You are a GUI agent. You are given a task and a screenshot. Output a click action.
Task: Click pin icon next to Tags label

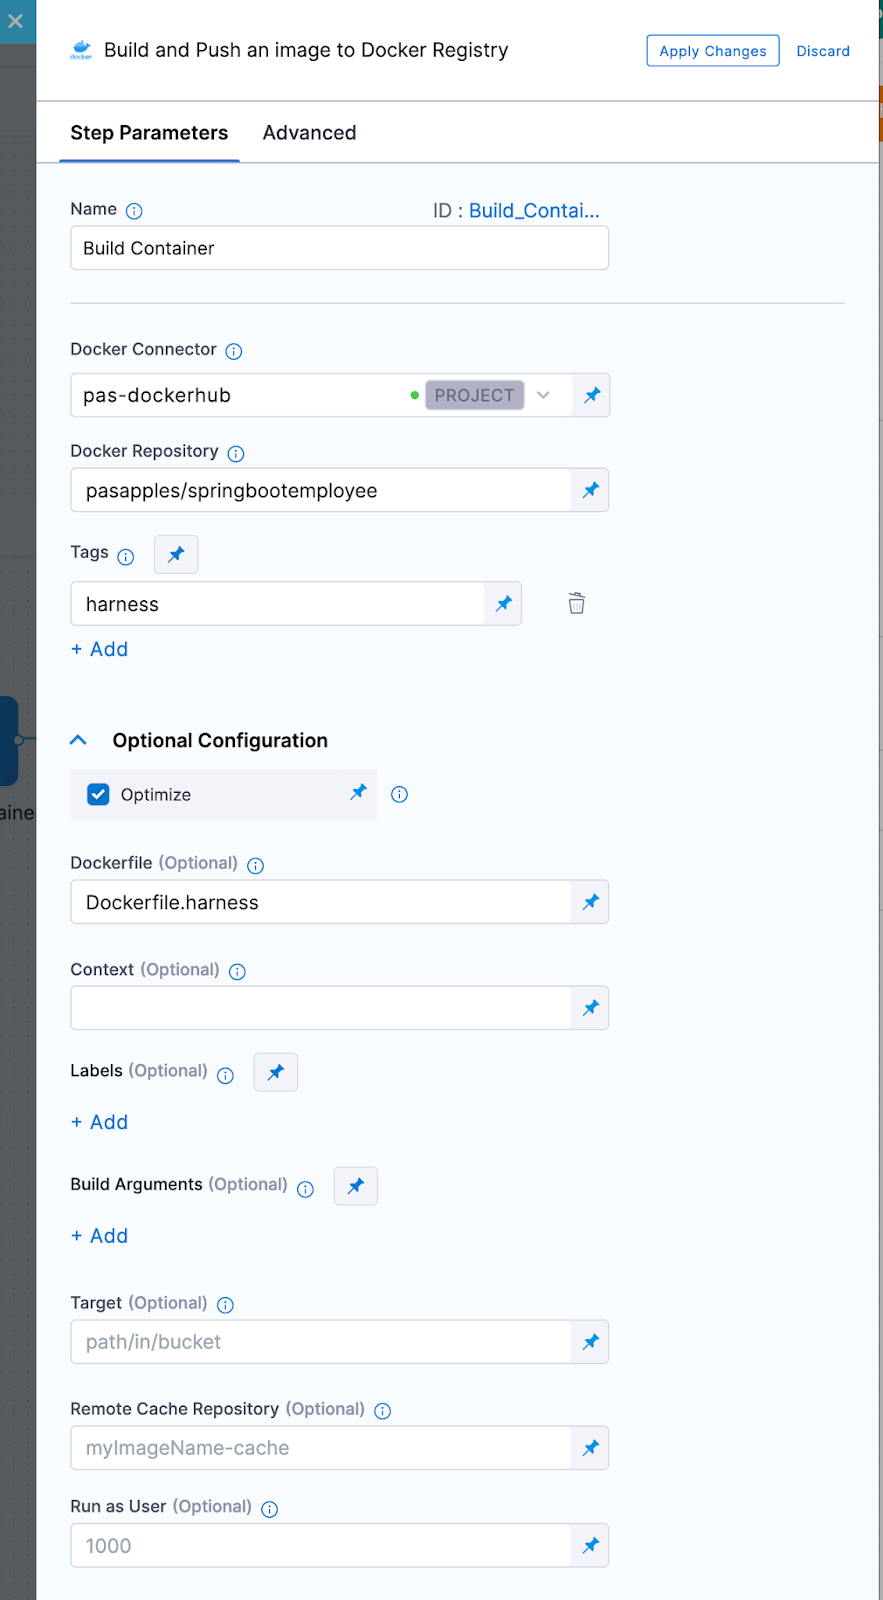pyautogui.click(x=176, y=554)
